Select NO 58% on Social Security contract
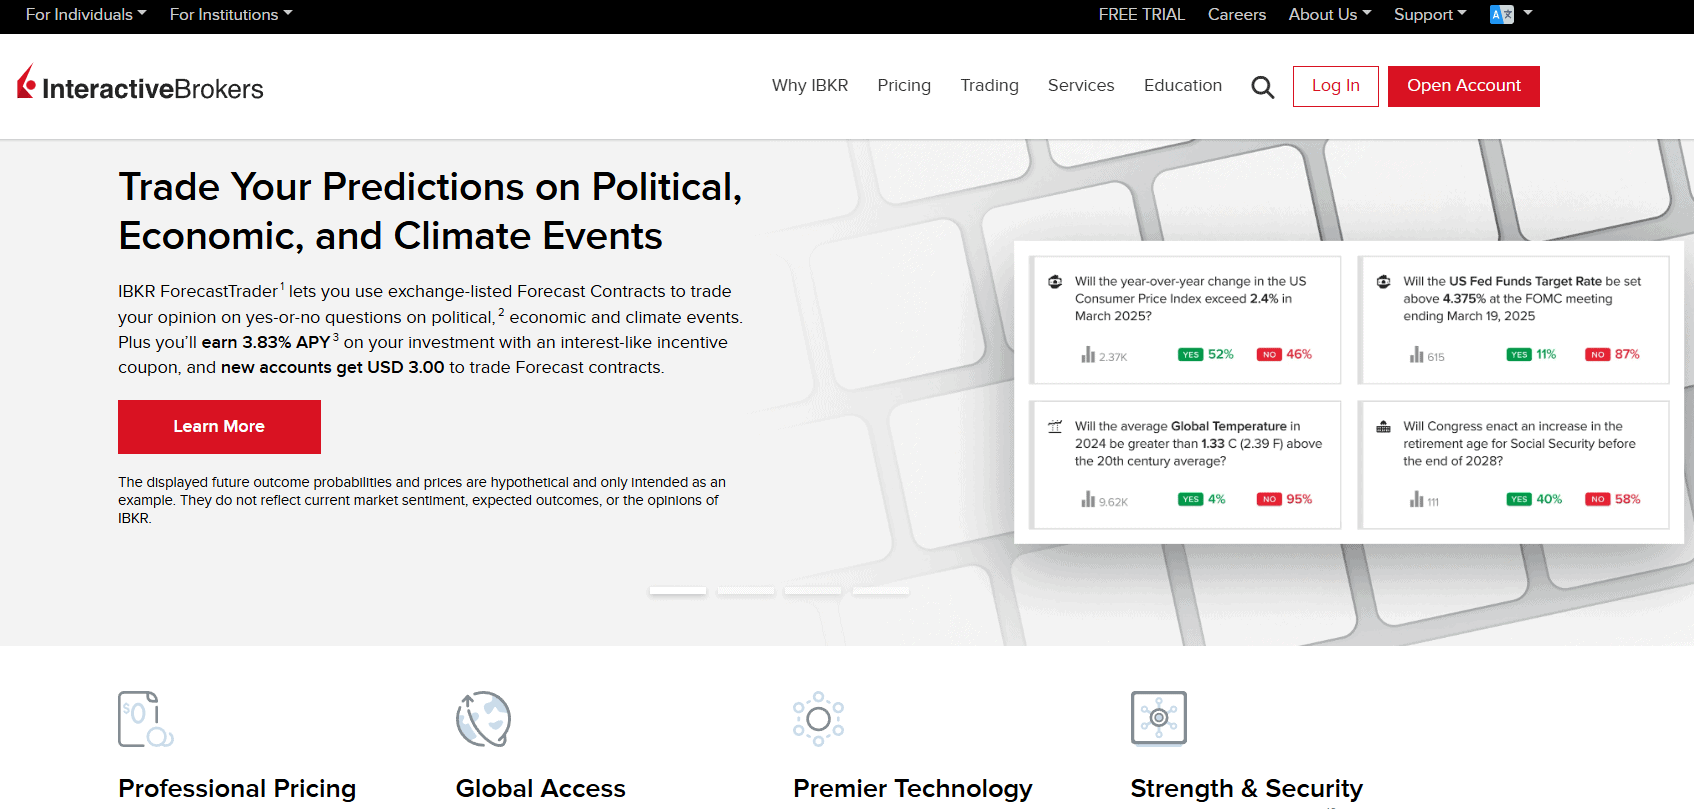This screenshot has width=1694, height=809. click(x=1613, y=499)
